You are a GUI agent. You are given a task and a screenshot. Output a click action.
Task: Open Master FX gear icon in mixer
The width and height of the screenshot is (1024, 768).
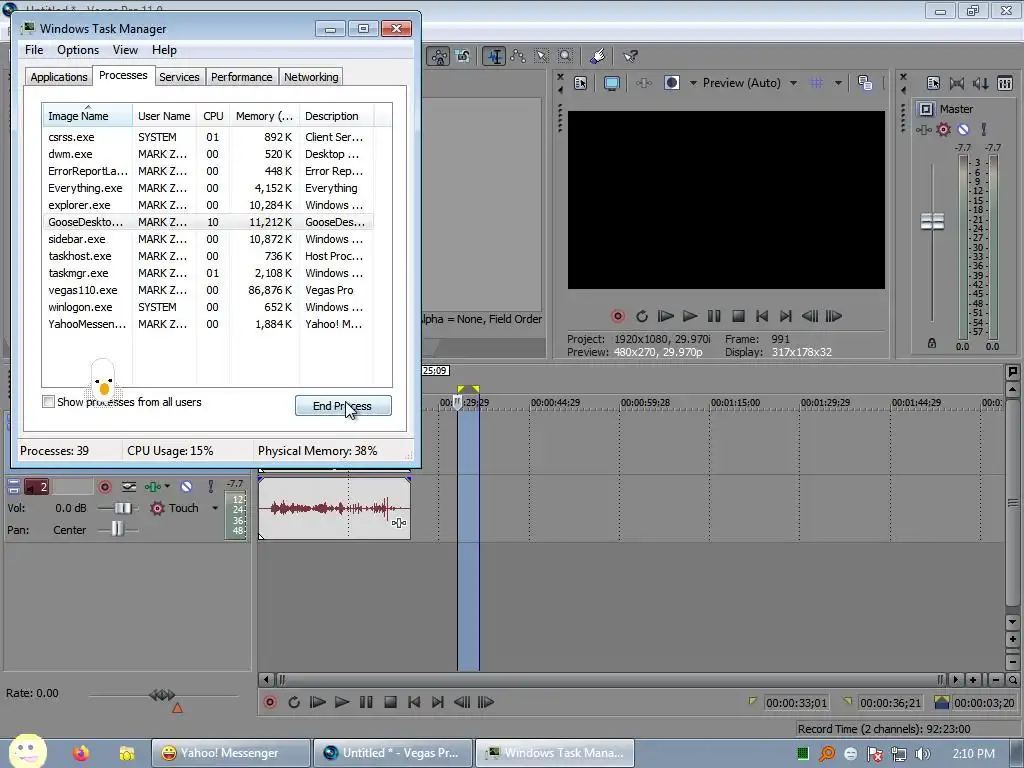point(943,129)
